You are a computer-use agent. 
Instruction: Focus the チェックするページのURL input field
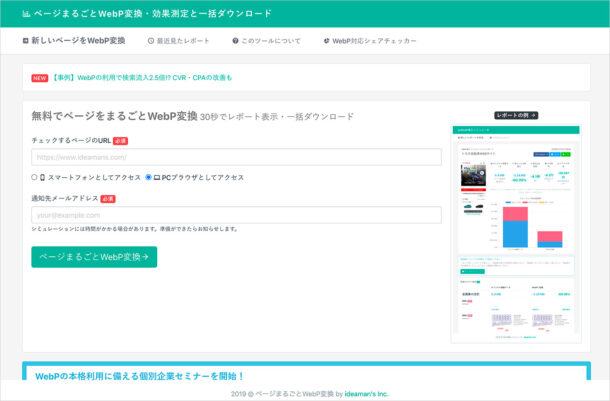pos(236,157)
